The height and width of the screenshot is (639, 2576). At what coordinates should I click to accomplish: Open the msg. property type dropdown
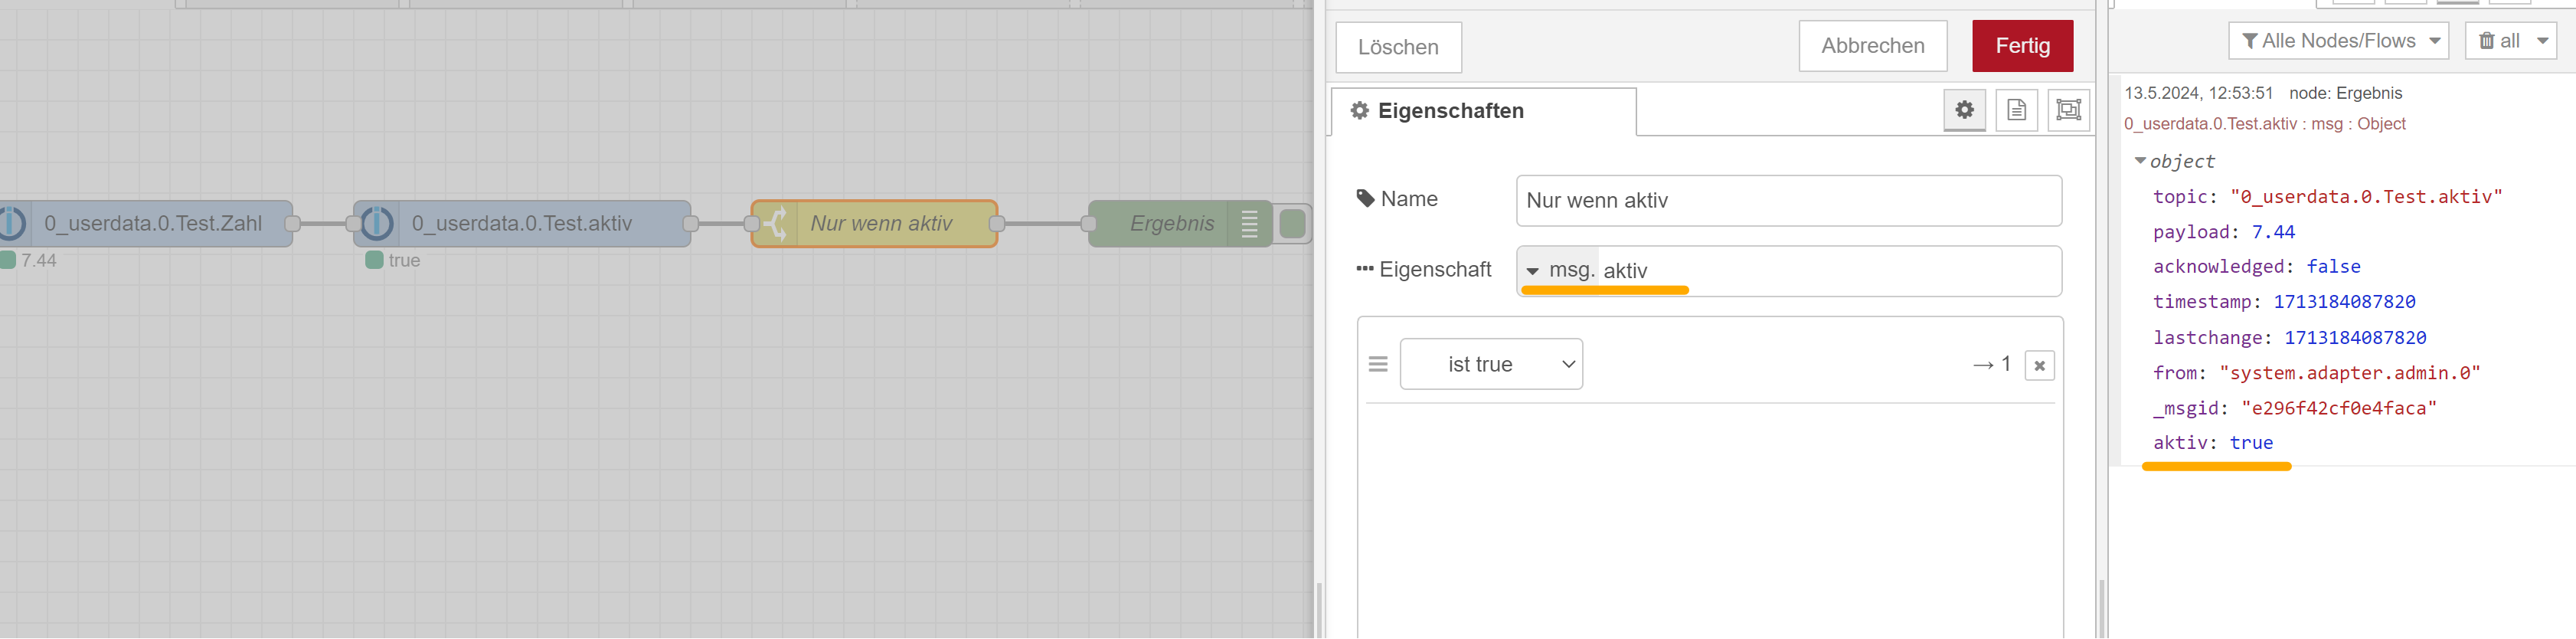[1533, 271]
